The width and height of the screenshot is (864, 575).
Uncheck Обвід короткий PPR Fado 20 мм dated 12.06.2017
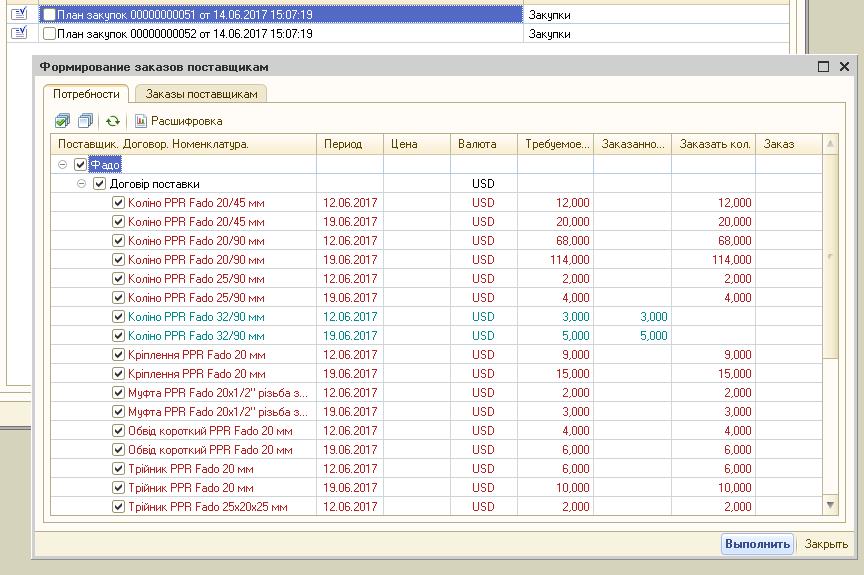coord(118,431)
